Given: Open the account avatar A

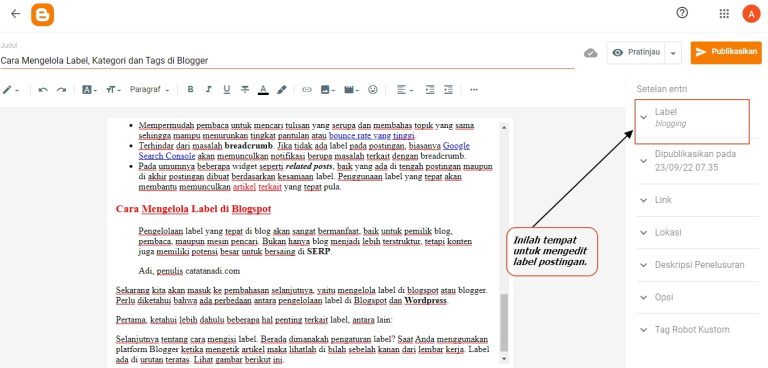Looking at the screenshot, I should coord(751,14).
